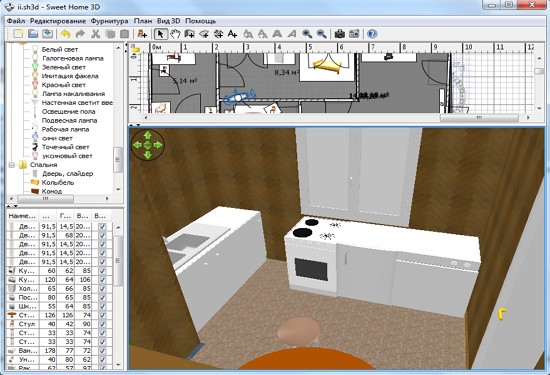The height and width of the screenshot is (375, 550).
Task: Uncheck visibility for the Пос... row
Action: coord(102,297)
